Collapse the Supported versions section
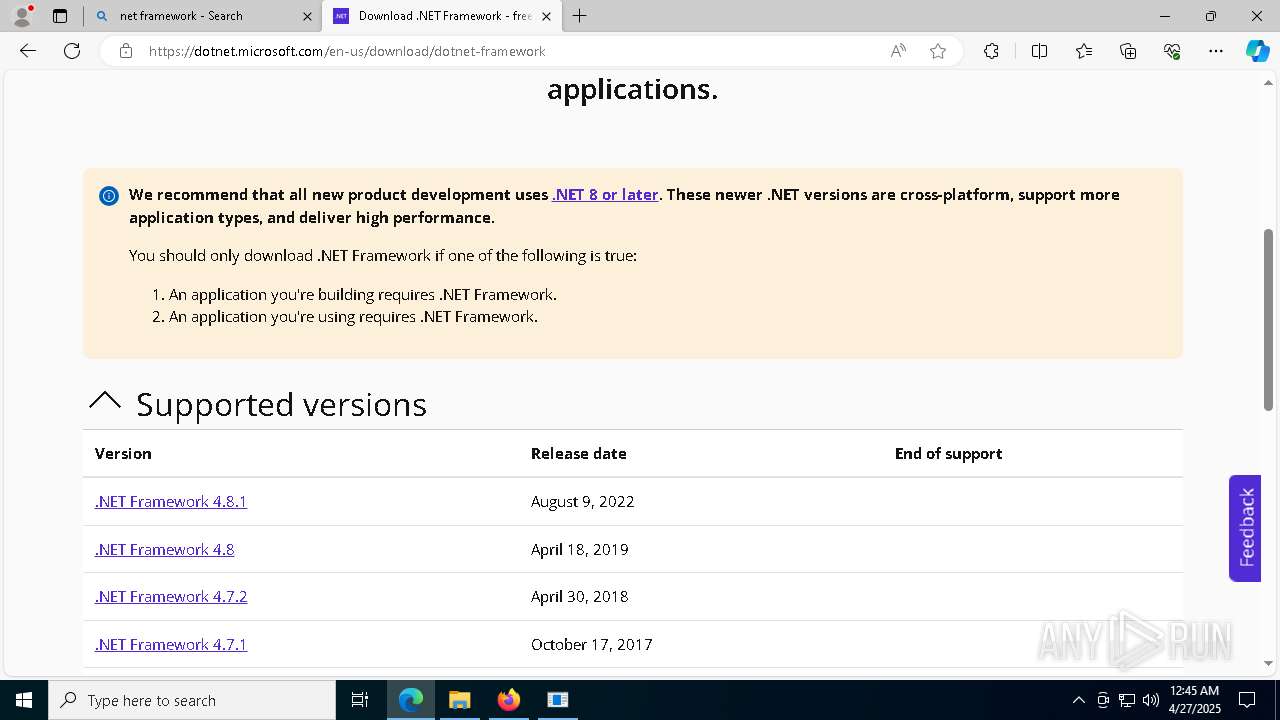 coord(105,402)
